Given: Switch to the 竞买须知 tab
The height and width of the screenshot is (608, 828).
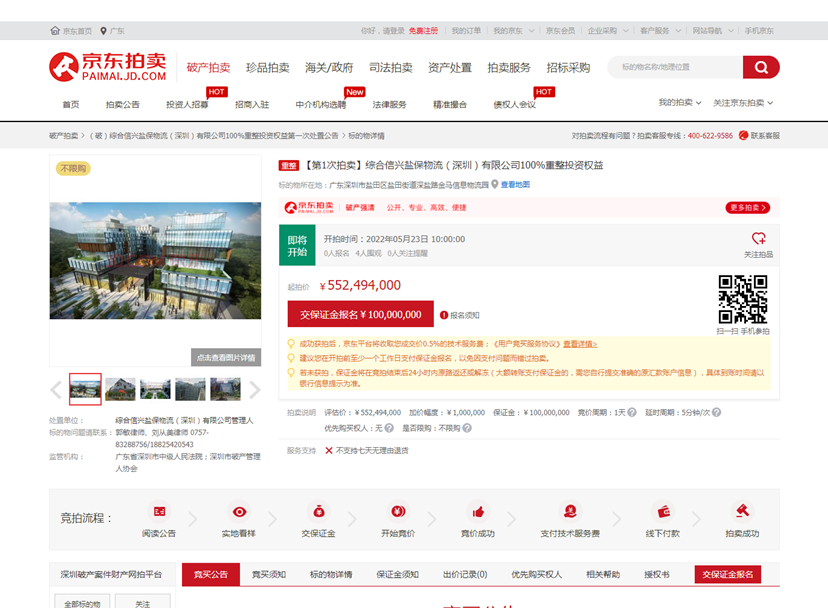Looking at the screenshot, I should click(269, 574).
